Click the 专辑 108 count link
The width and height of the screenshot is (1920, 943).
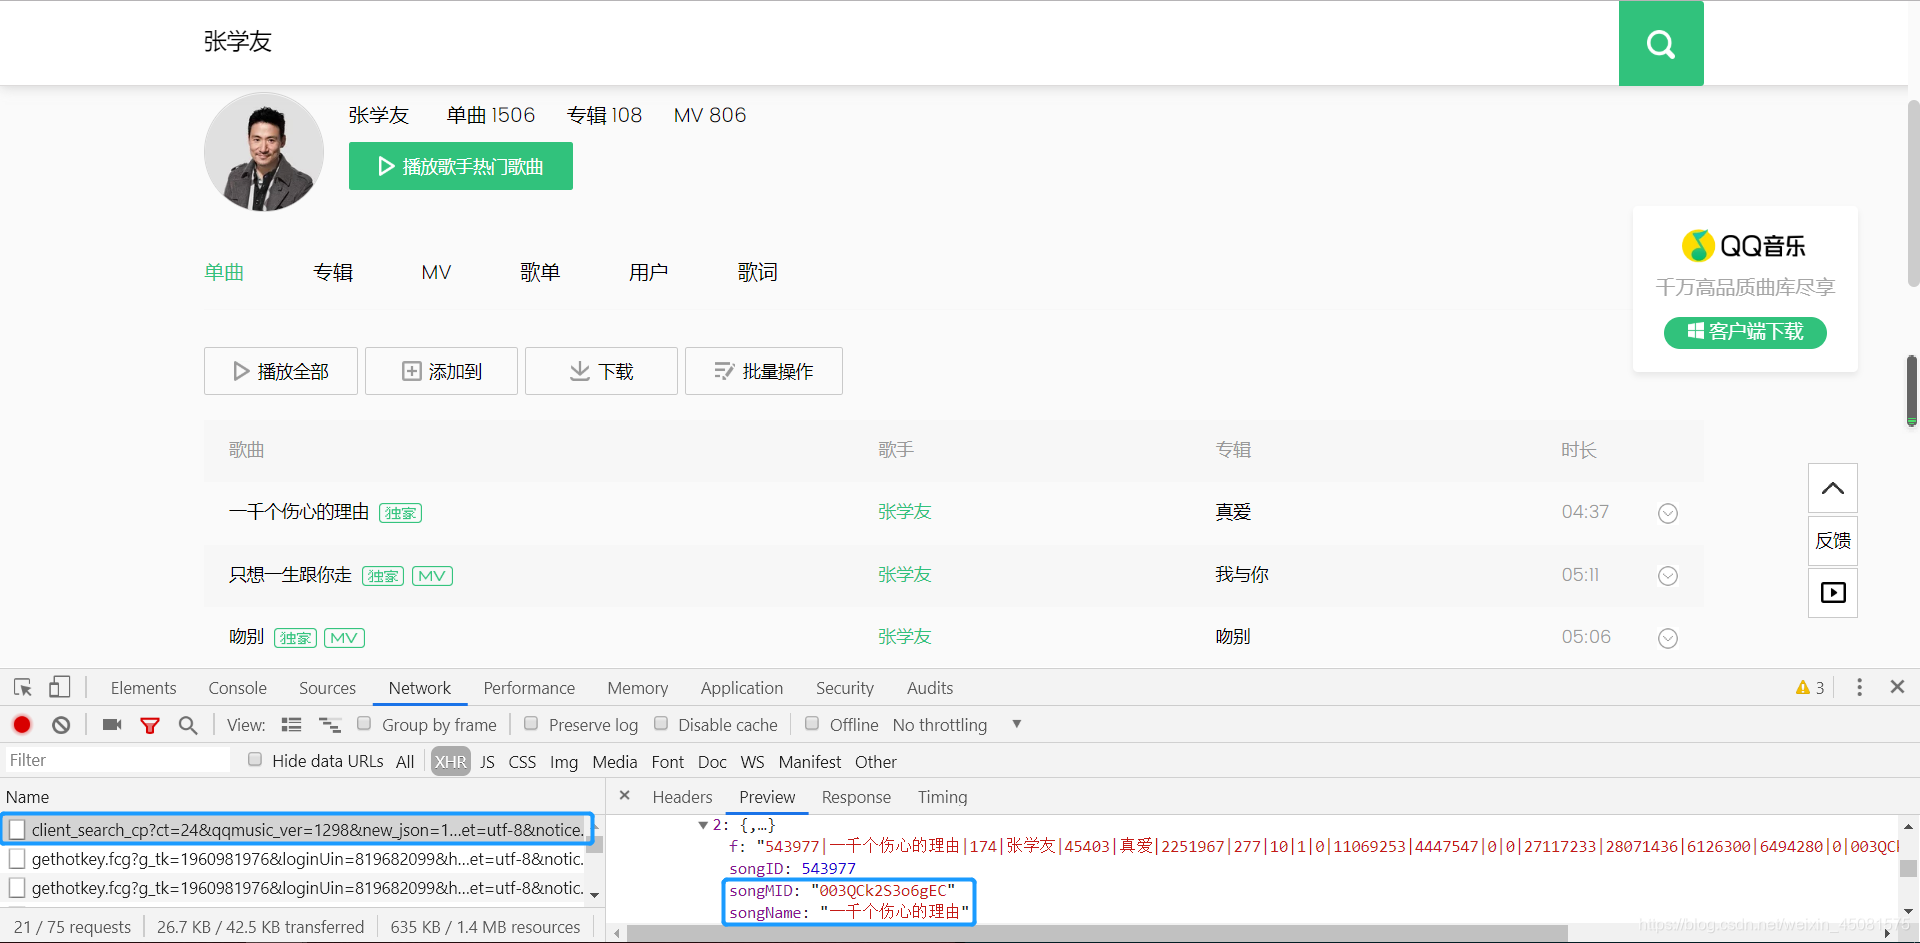[x=604, y=115]
